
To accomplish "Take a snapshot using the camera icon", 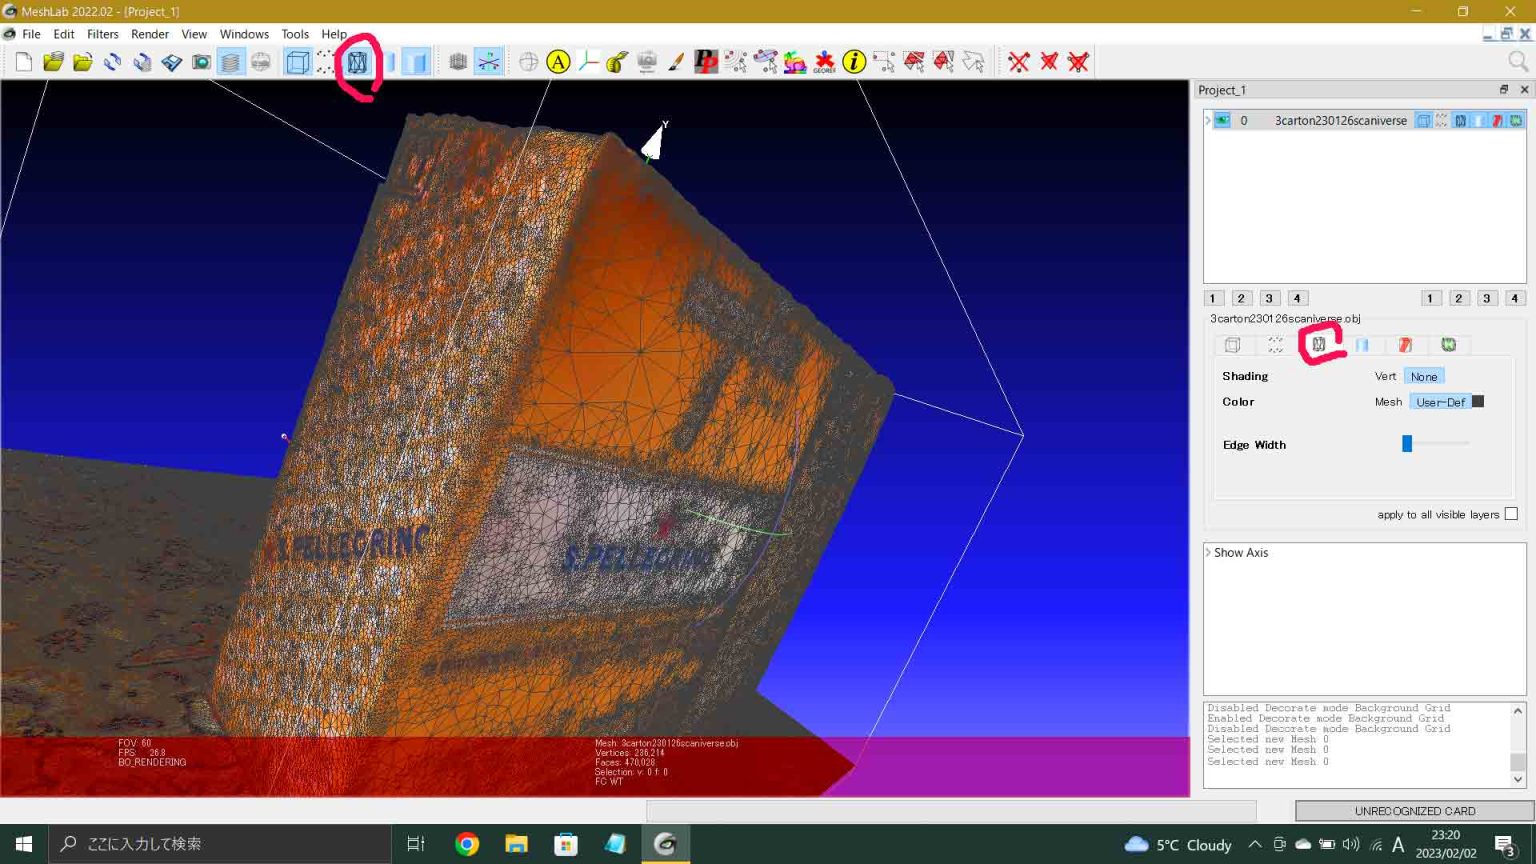I will click(x=200, y=61).
